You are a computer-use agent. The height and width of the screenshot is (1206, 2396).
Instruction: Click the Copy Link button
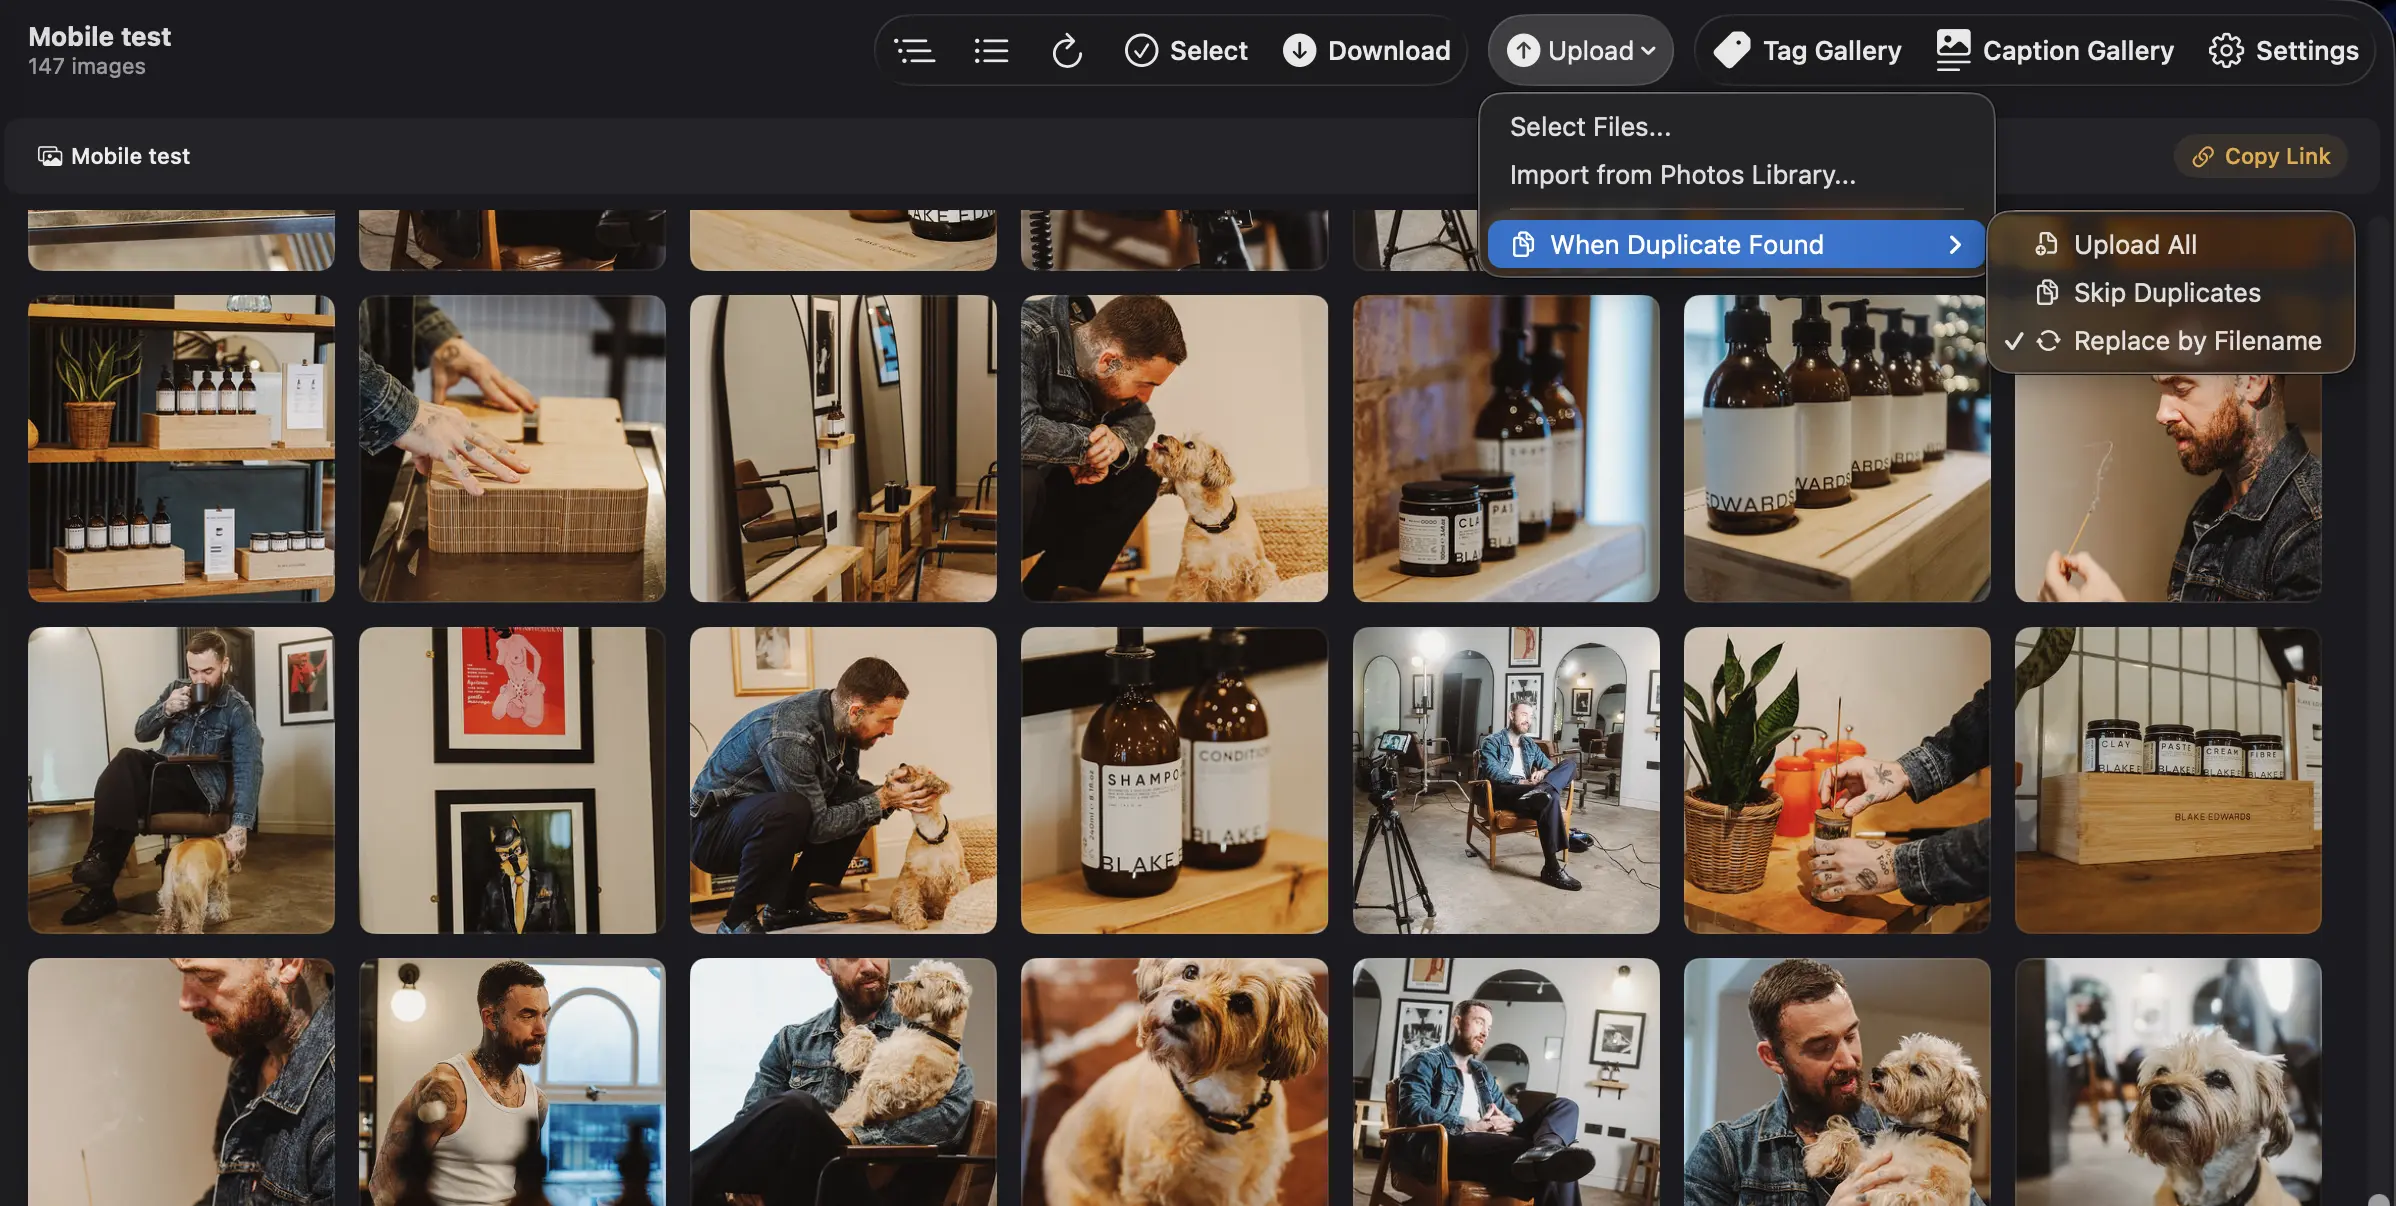click(x=2260, y=156)
